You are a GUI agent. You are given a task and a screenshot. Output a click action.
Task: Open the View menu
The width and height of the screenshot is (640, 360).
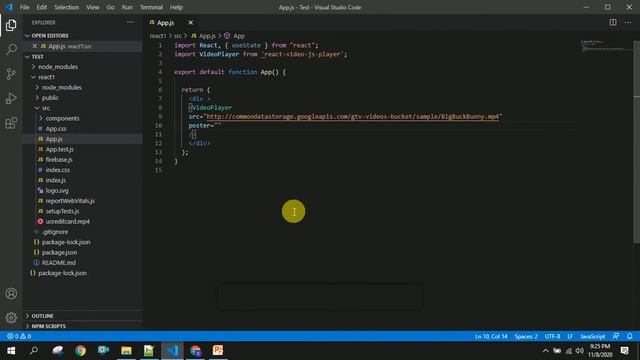(x=93, y=7)
